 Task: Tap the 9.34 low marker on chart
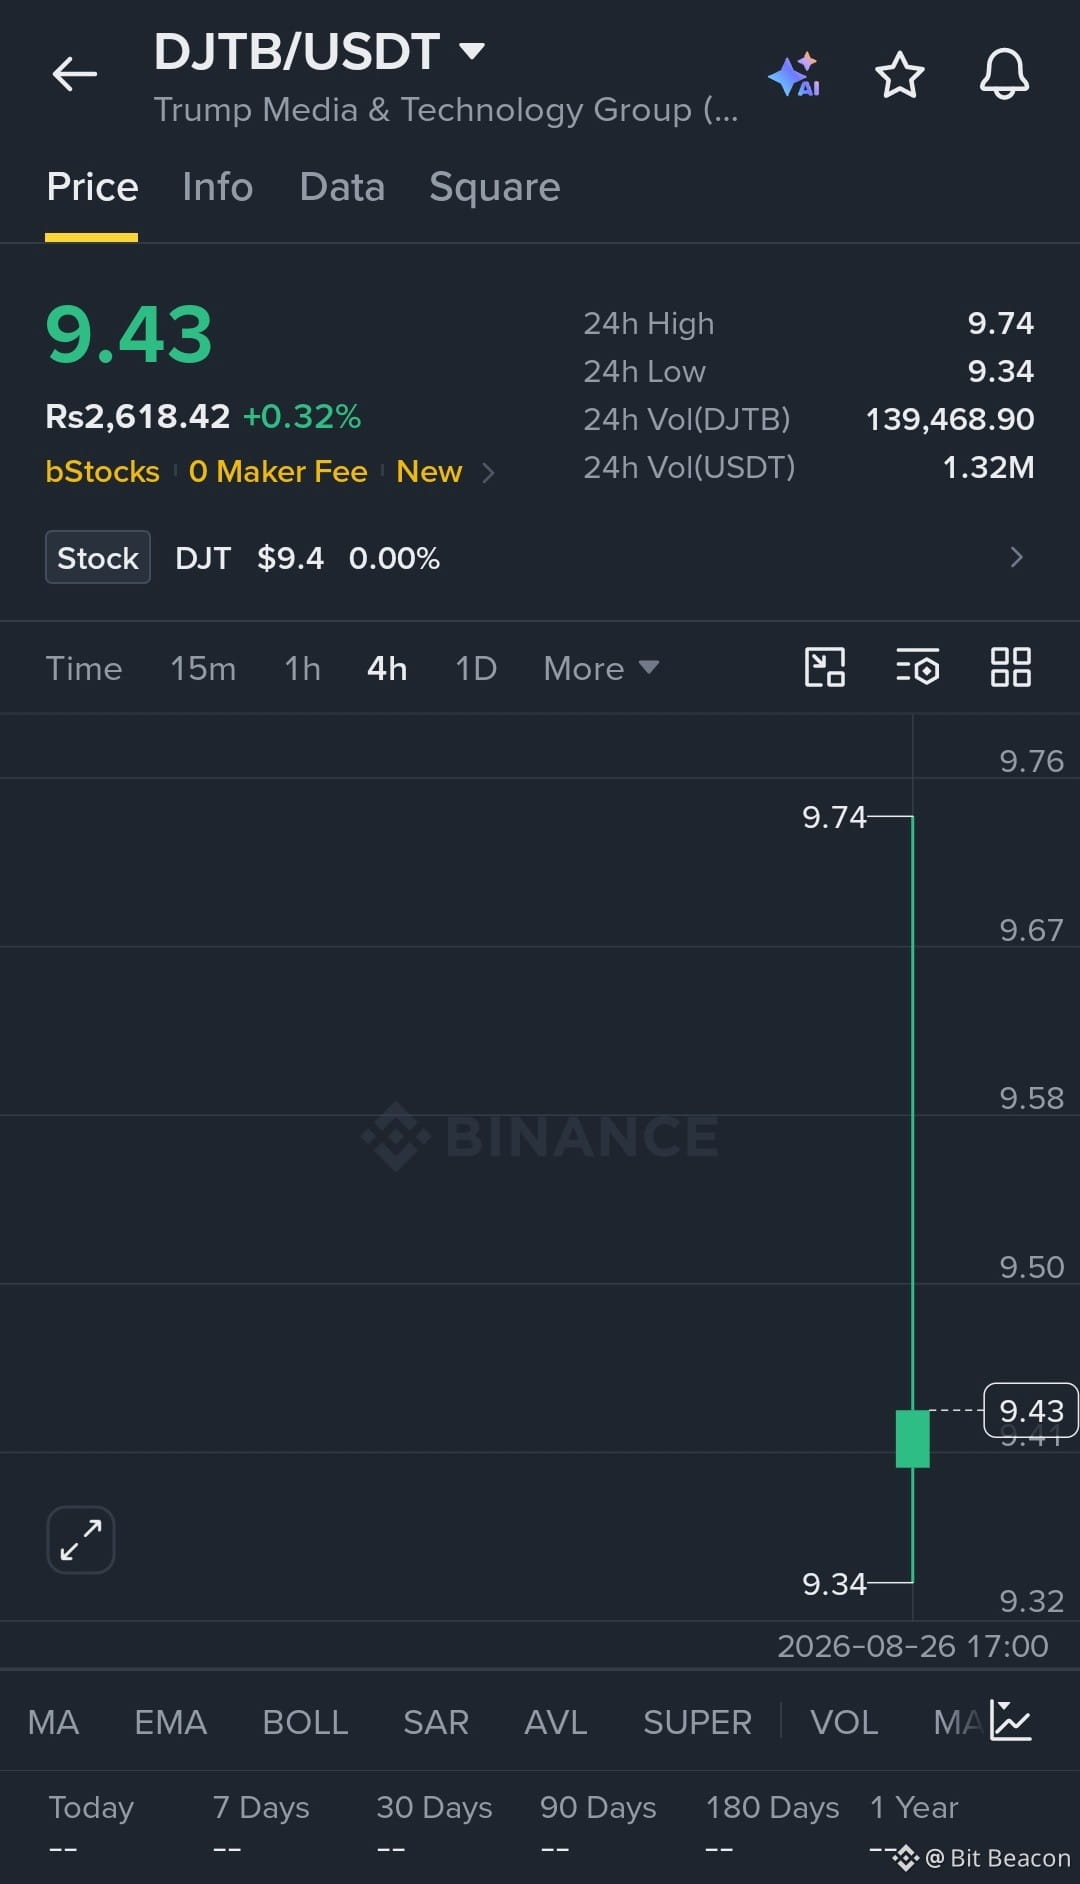(834, 1584)
